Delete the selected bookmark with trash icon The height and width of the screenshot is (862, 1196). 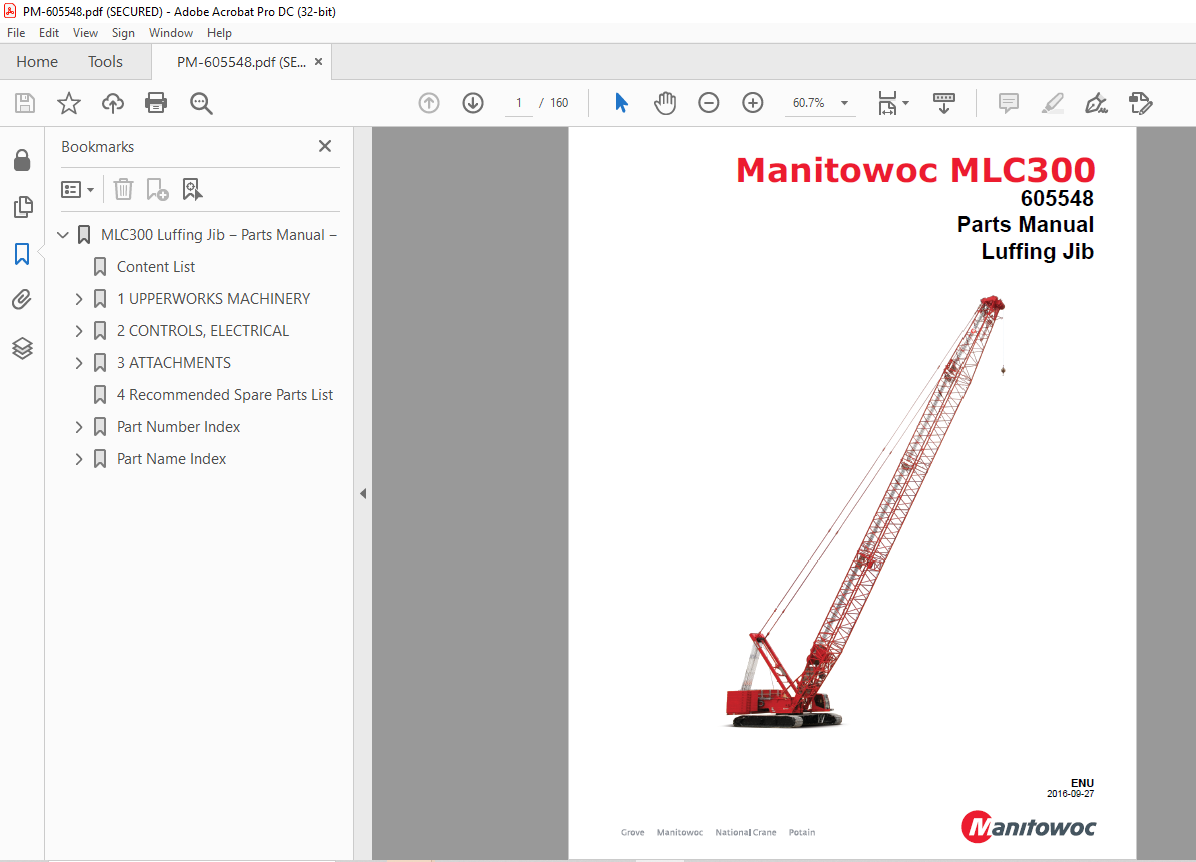point(124,189)
